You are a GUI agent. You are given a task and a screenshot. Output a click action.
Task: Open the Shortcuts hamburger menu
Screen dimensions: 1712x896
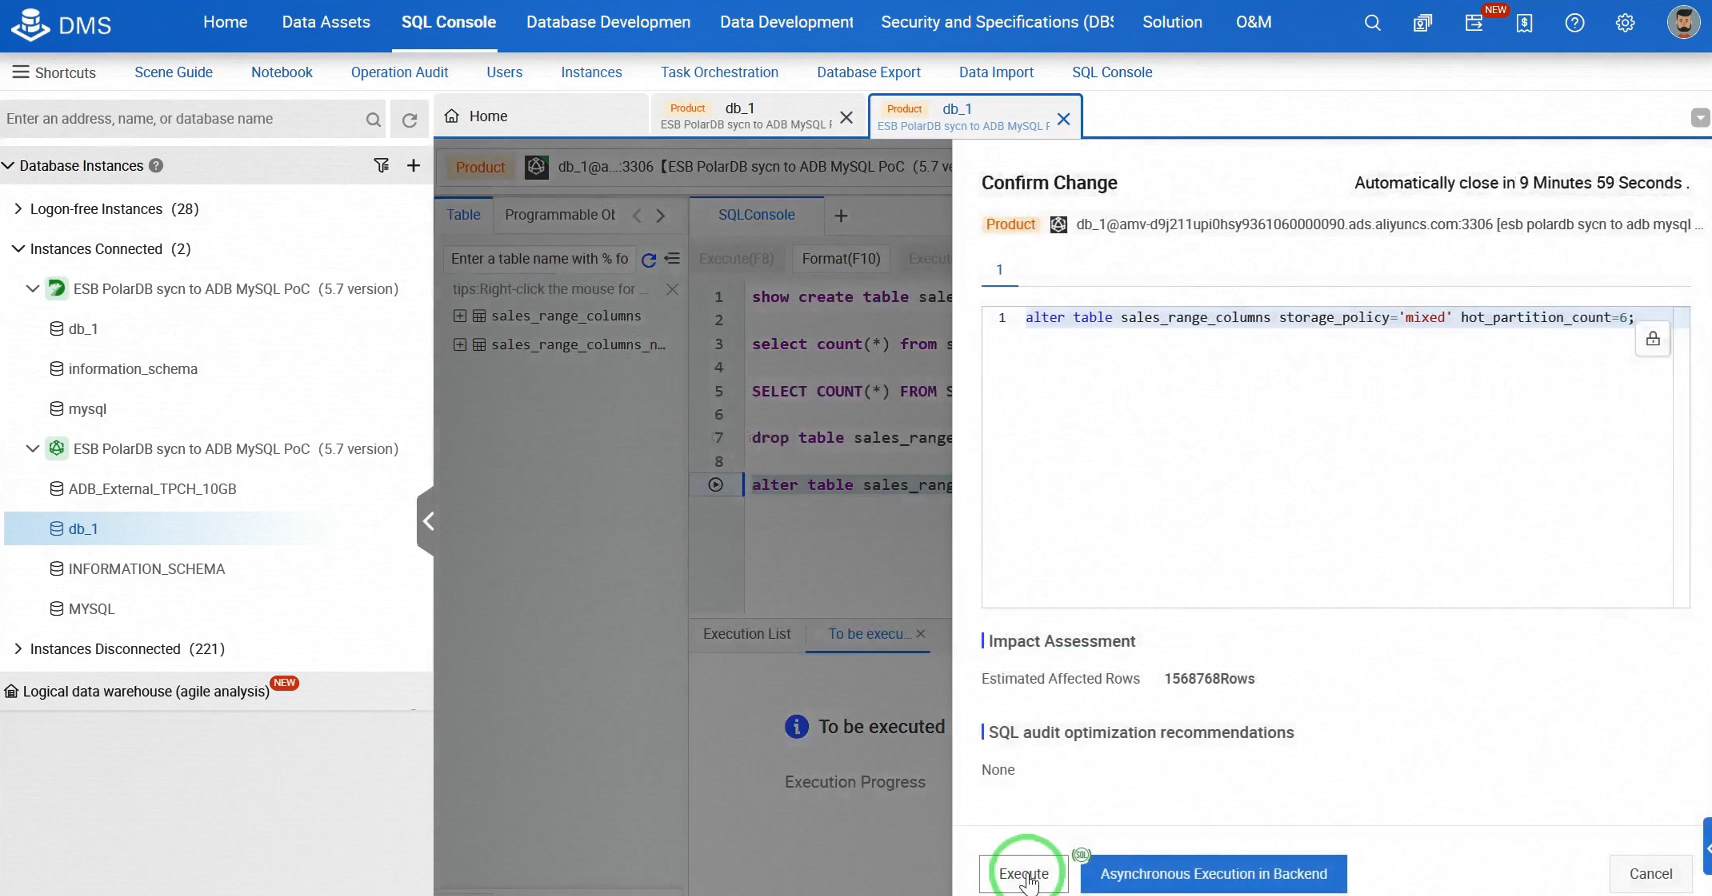[x=20, y=72]
